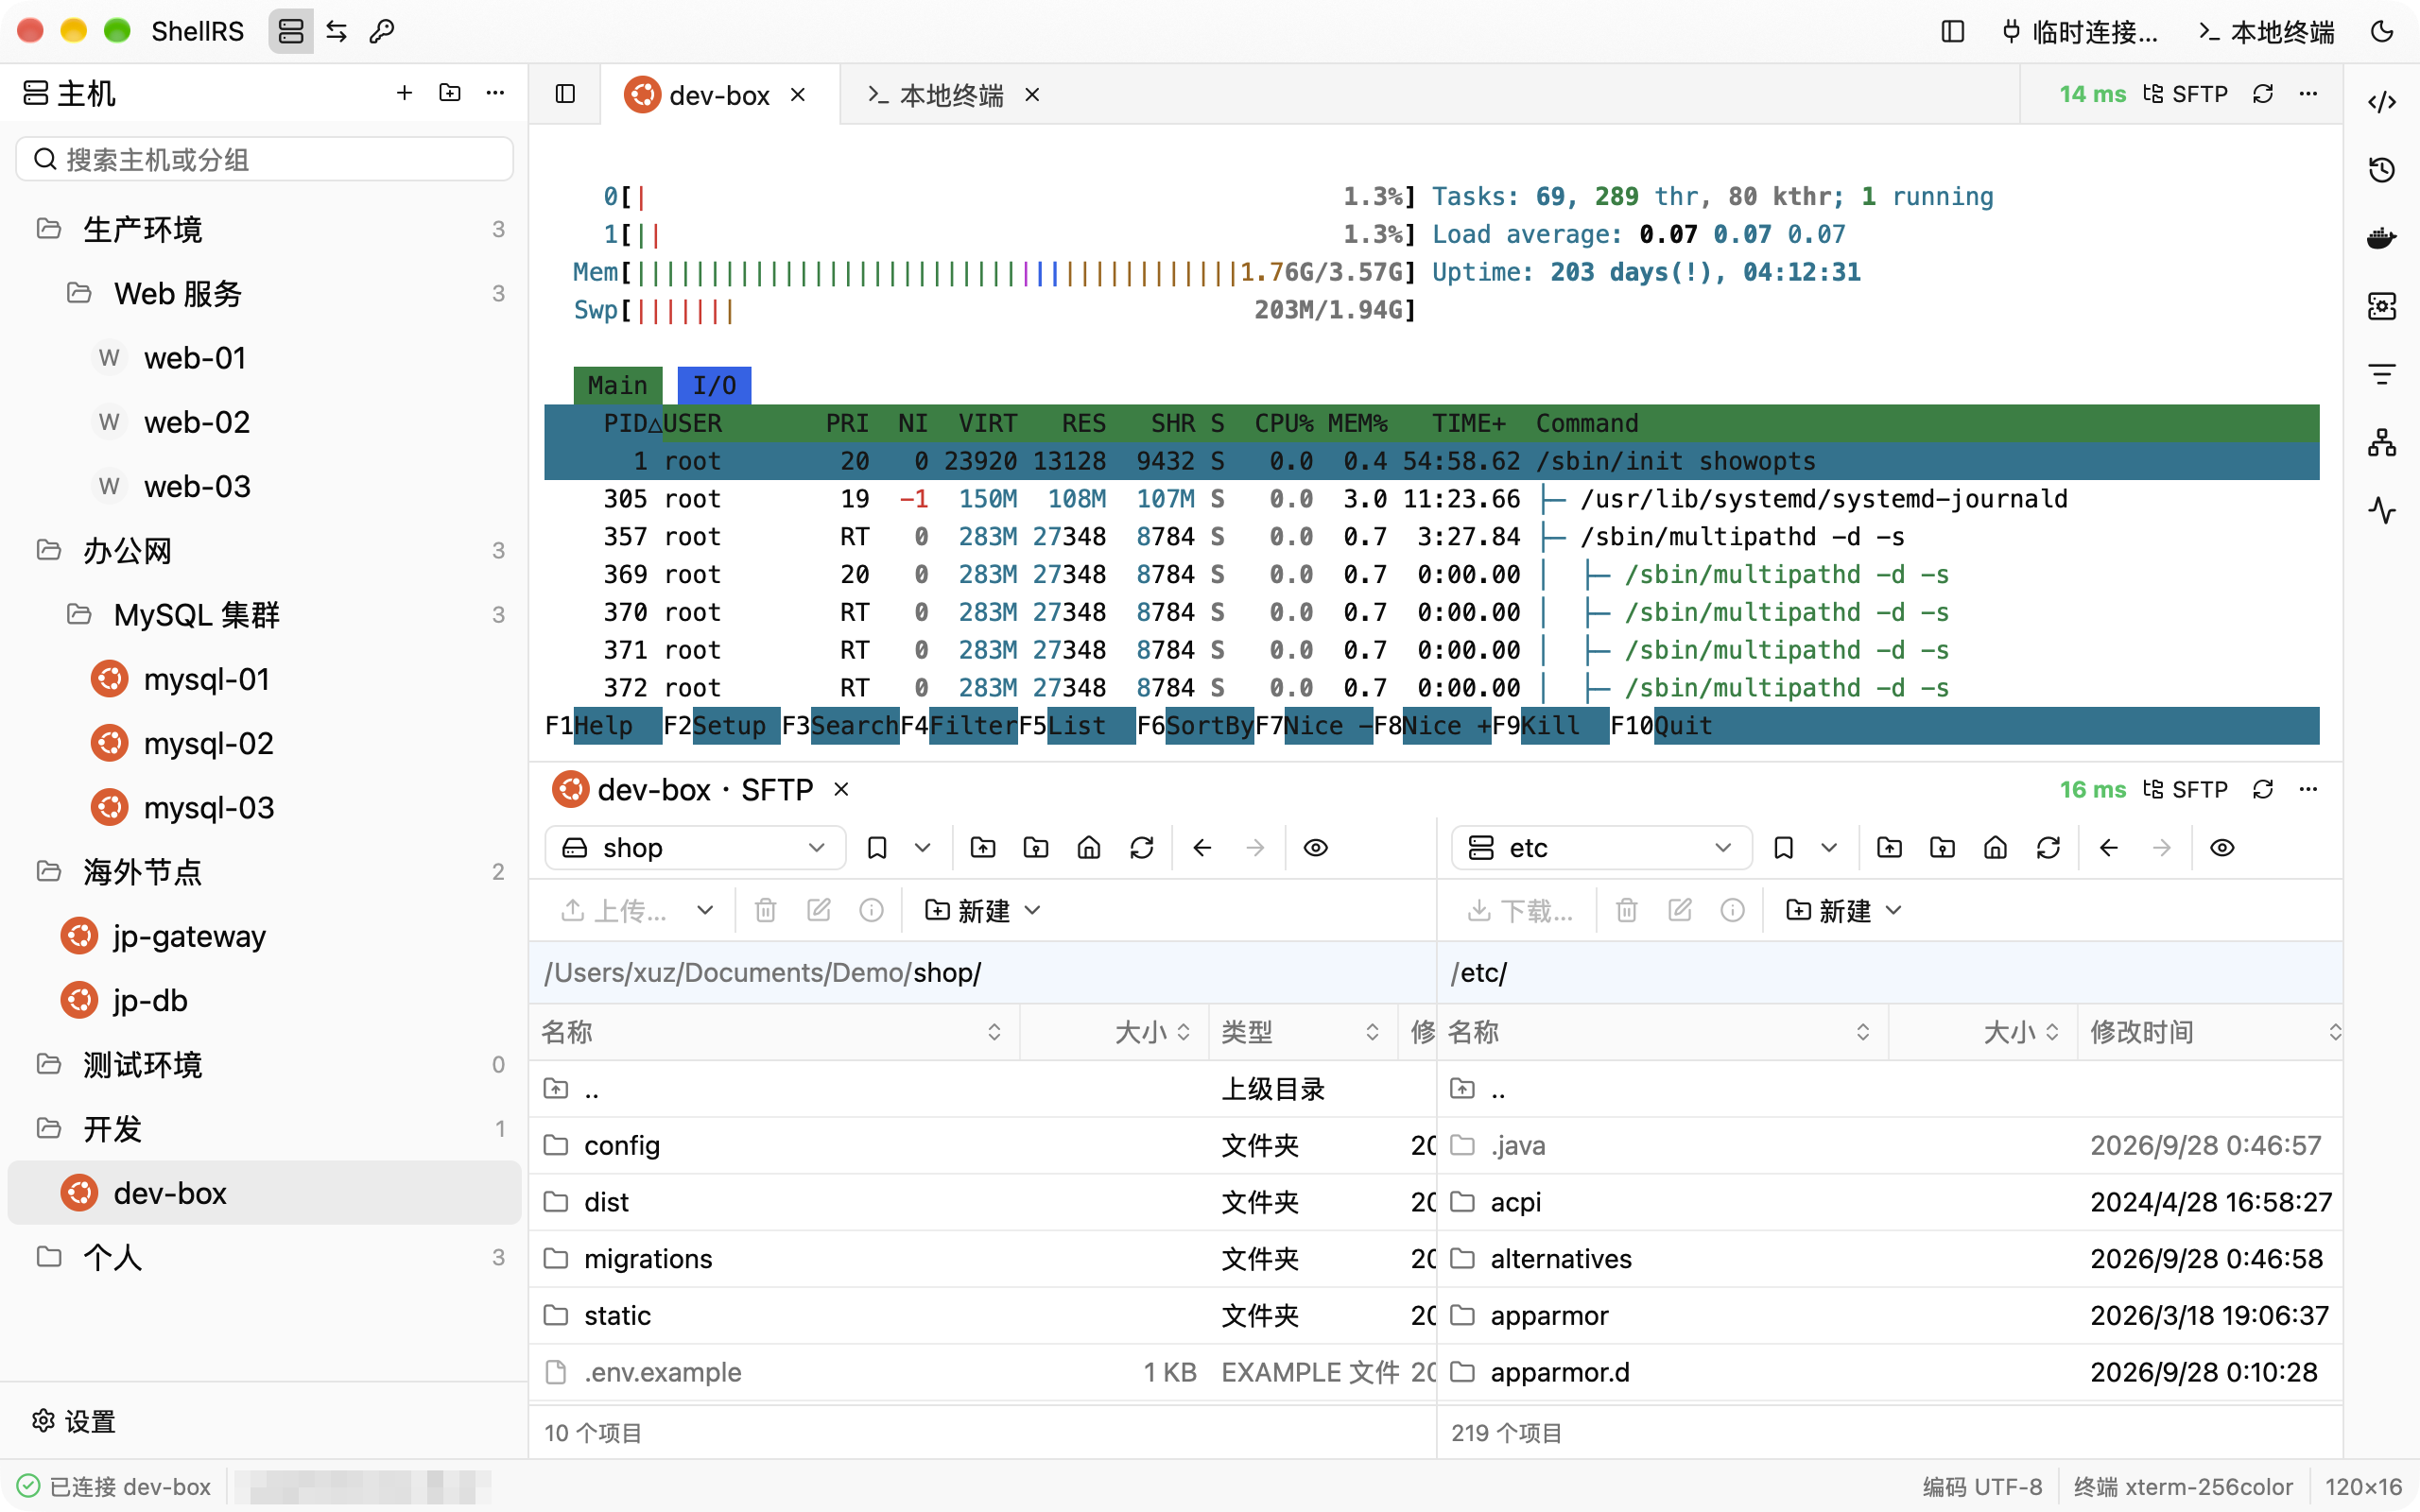The image size is (2420, 1512).
Task: Collapse the 生产环境 group
Action: coord(264,229)
